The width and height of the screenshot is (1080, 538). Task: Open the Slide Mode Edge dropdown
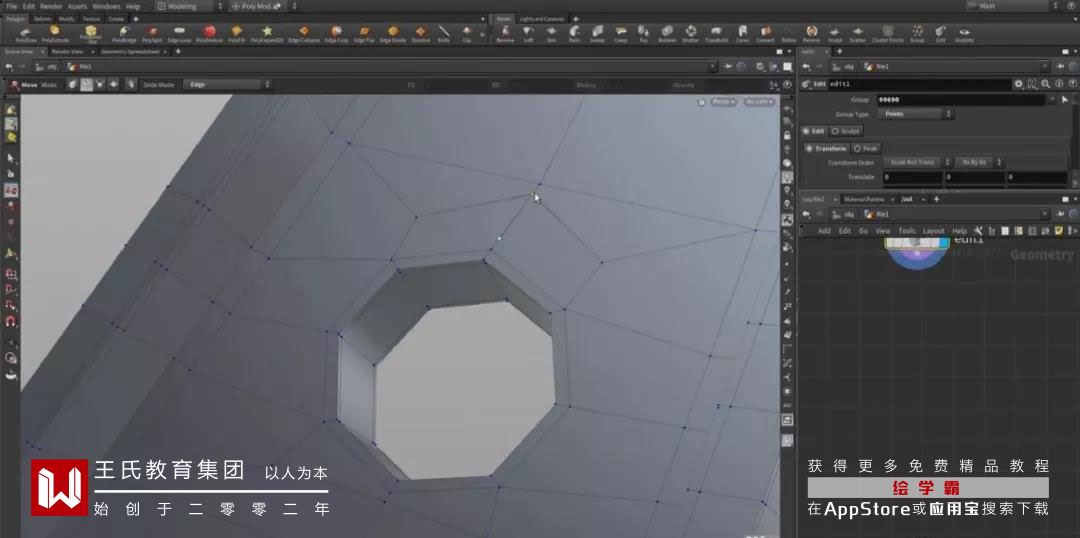click(x=227, y=85)
